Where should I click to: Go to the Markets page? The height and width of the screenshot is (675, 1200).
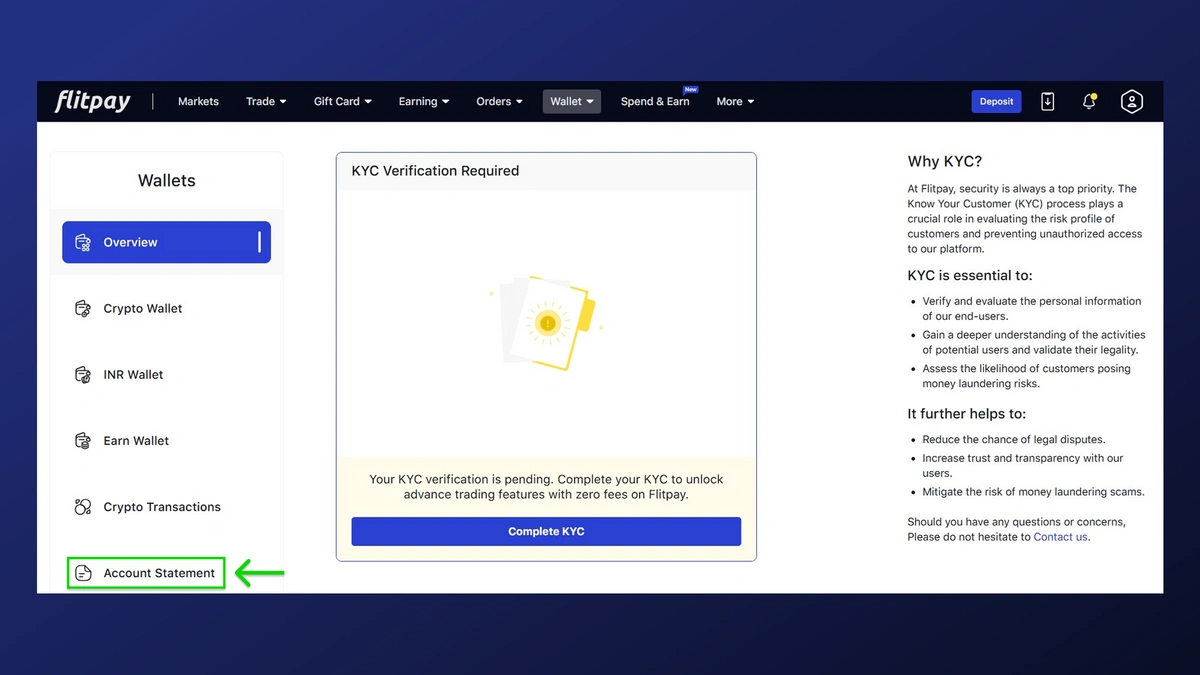[x=198, y=101]
